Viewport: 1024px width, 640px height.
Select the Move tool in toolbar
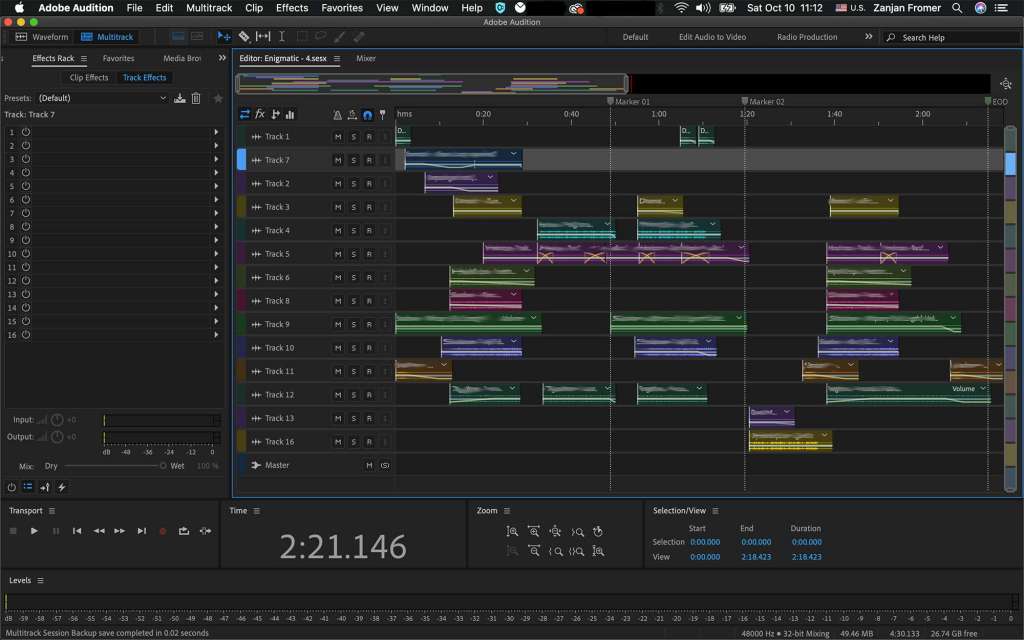tap(224, 37)
